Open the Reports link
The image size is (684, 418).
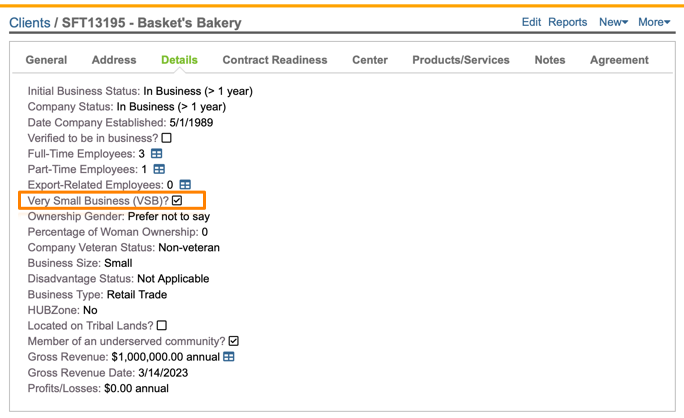[568, 22]
